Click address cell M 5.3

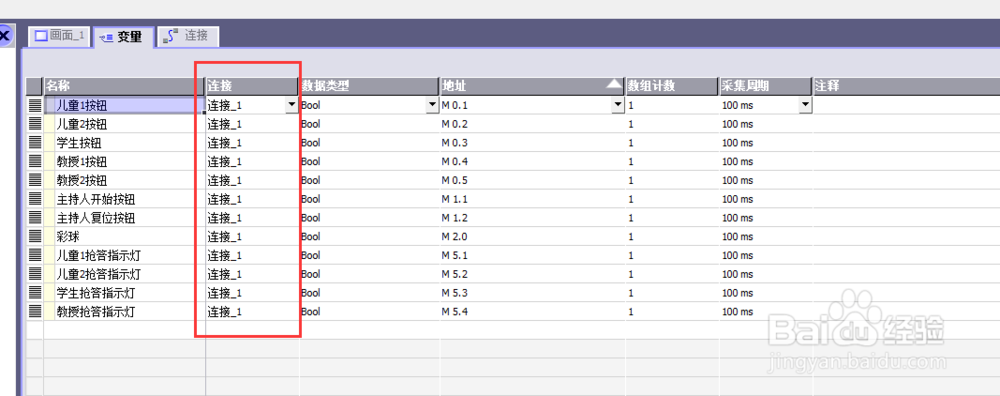click(x=533, y=293)
